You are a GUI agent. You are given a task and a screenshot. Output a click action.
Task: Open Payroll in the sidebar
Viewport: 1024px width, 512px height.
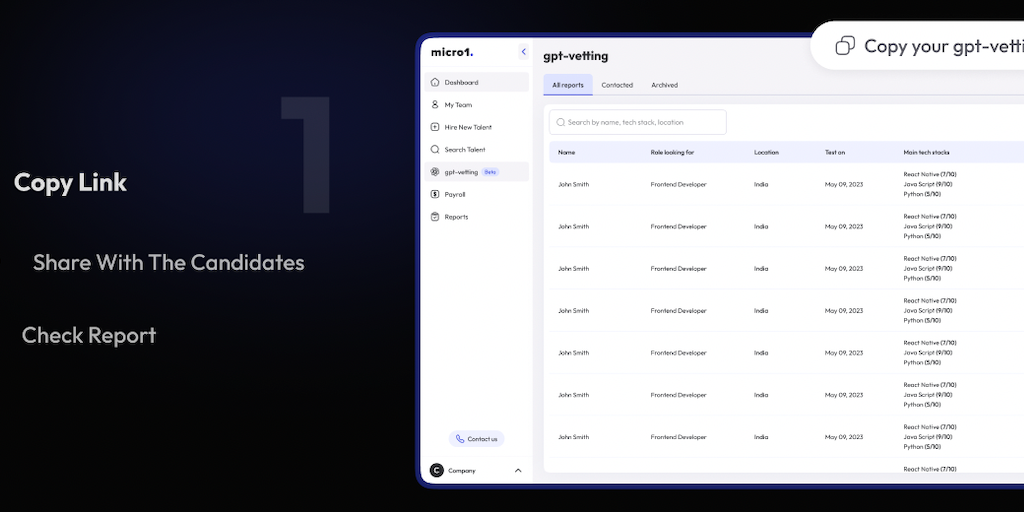(x=477, y=194)
